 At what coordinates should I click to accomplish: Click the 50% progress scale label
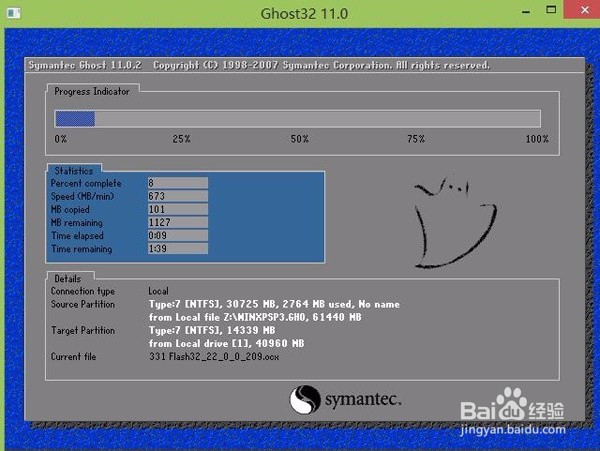pos(300,139)
